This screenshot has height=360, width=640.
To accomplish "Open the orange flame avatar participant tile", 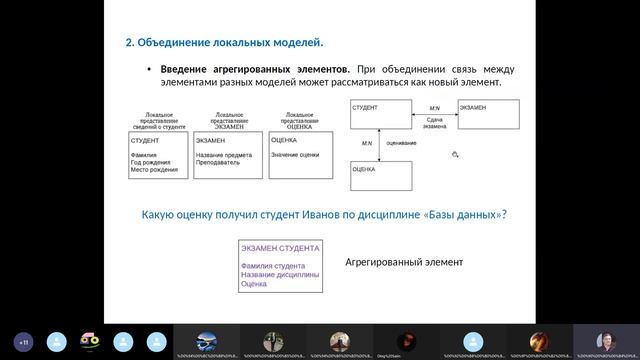I will (x=540, y=342).
